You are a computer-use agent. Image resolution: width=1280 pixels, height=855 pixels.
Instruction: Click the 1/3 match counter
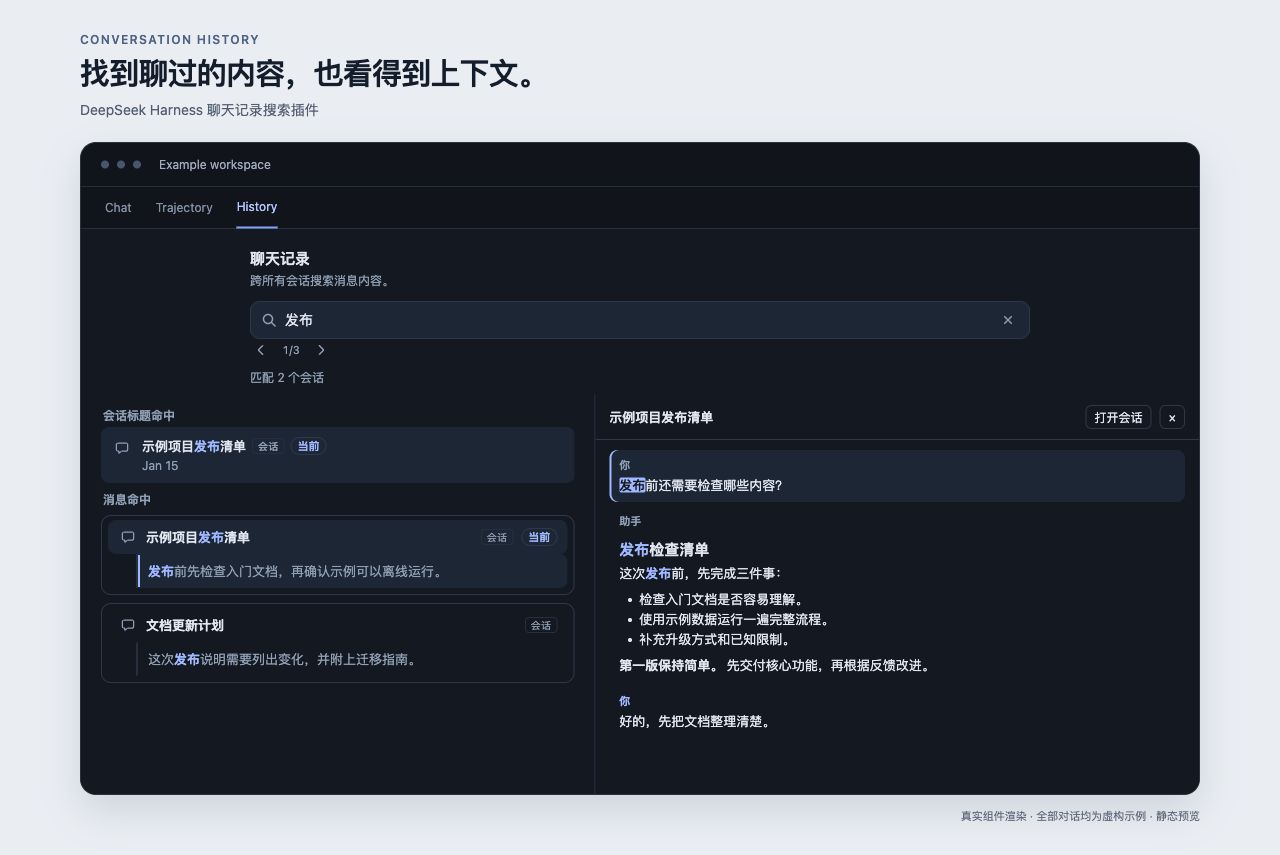point(291,350)
